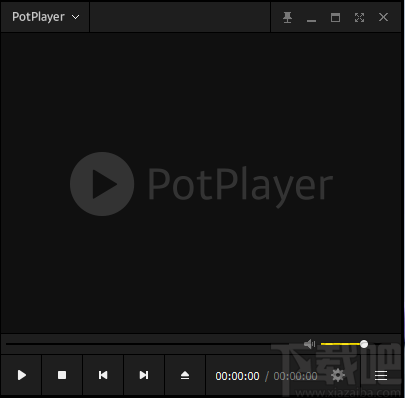
Task: Click the empty title bar area
Action: (x=180, y=17)
